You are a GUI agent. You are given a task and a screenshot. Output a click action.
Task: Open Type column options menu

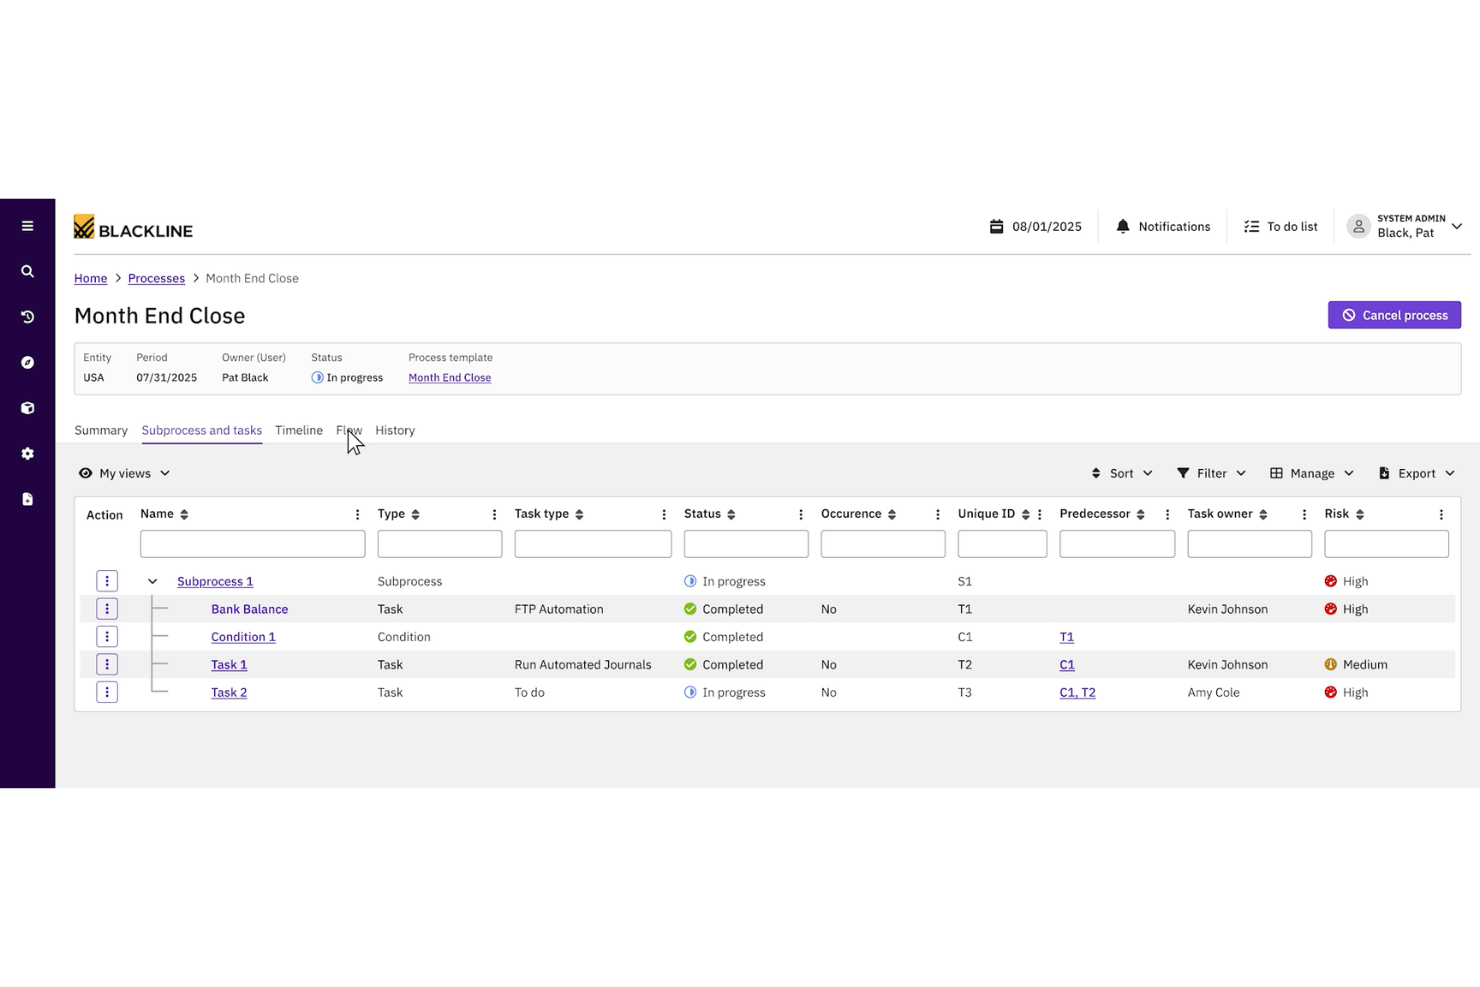(x=494, y=515)
